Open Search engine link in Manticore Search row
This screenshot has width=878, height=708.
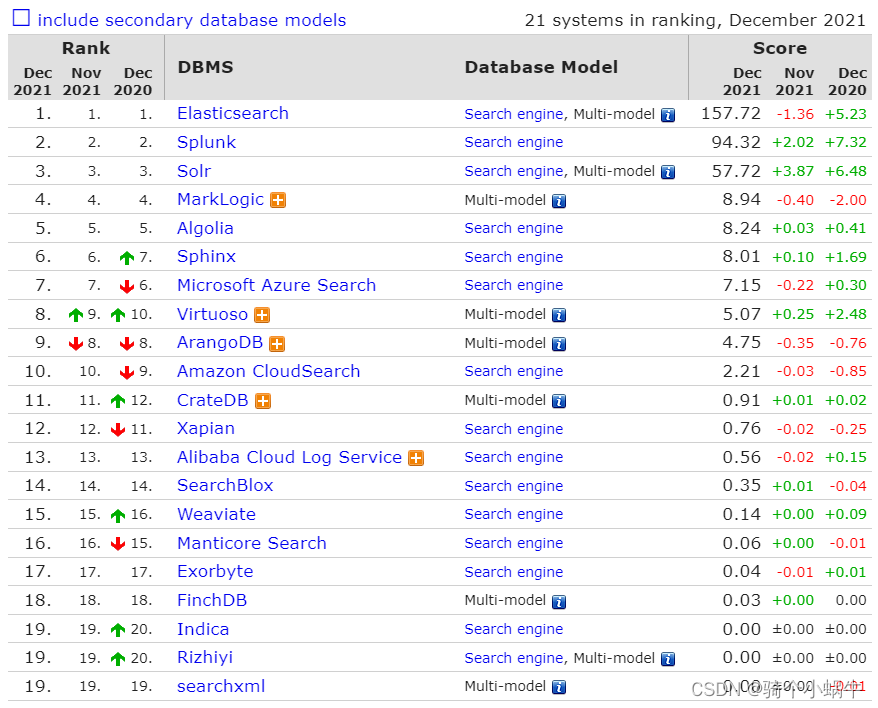[x=513, y=543]
